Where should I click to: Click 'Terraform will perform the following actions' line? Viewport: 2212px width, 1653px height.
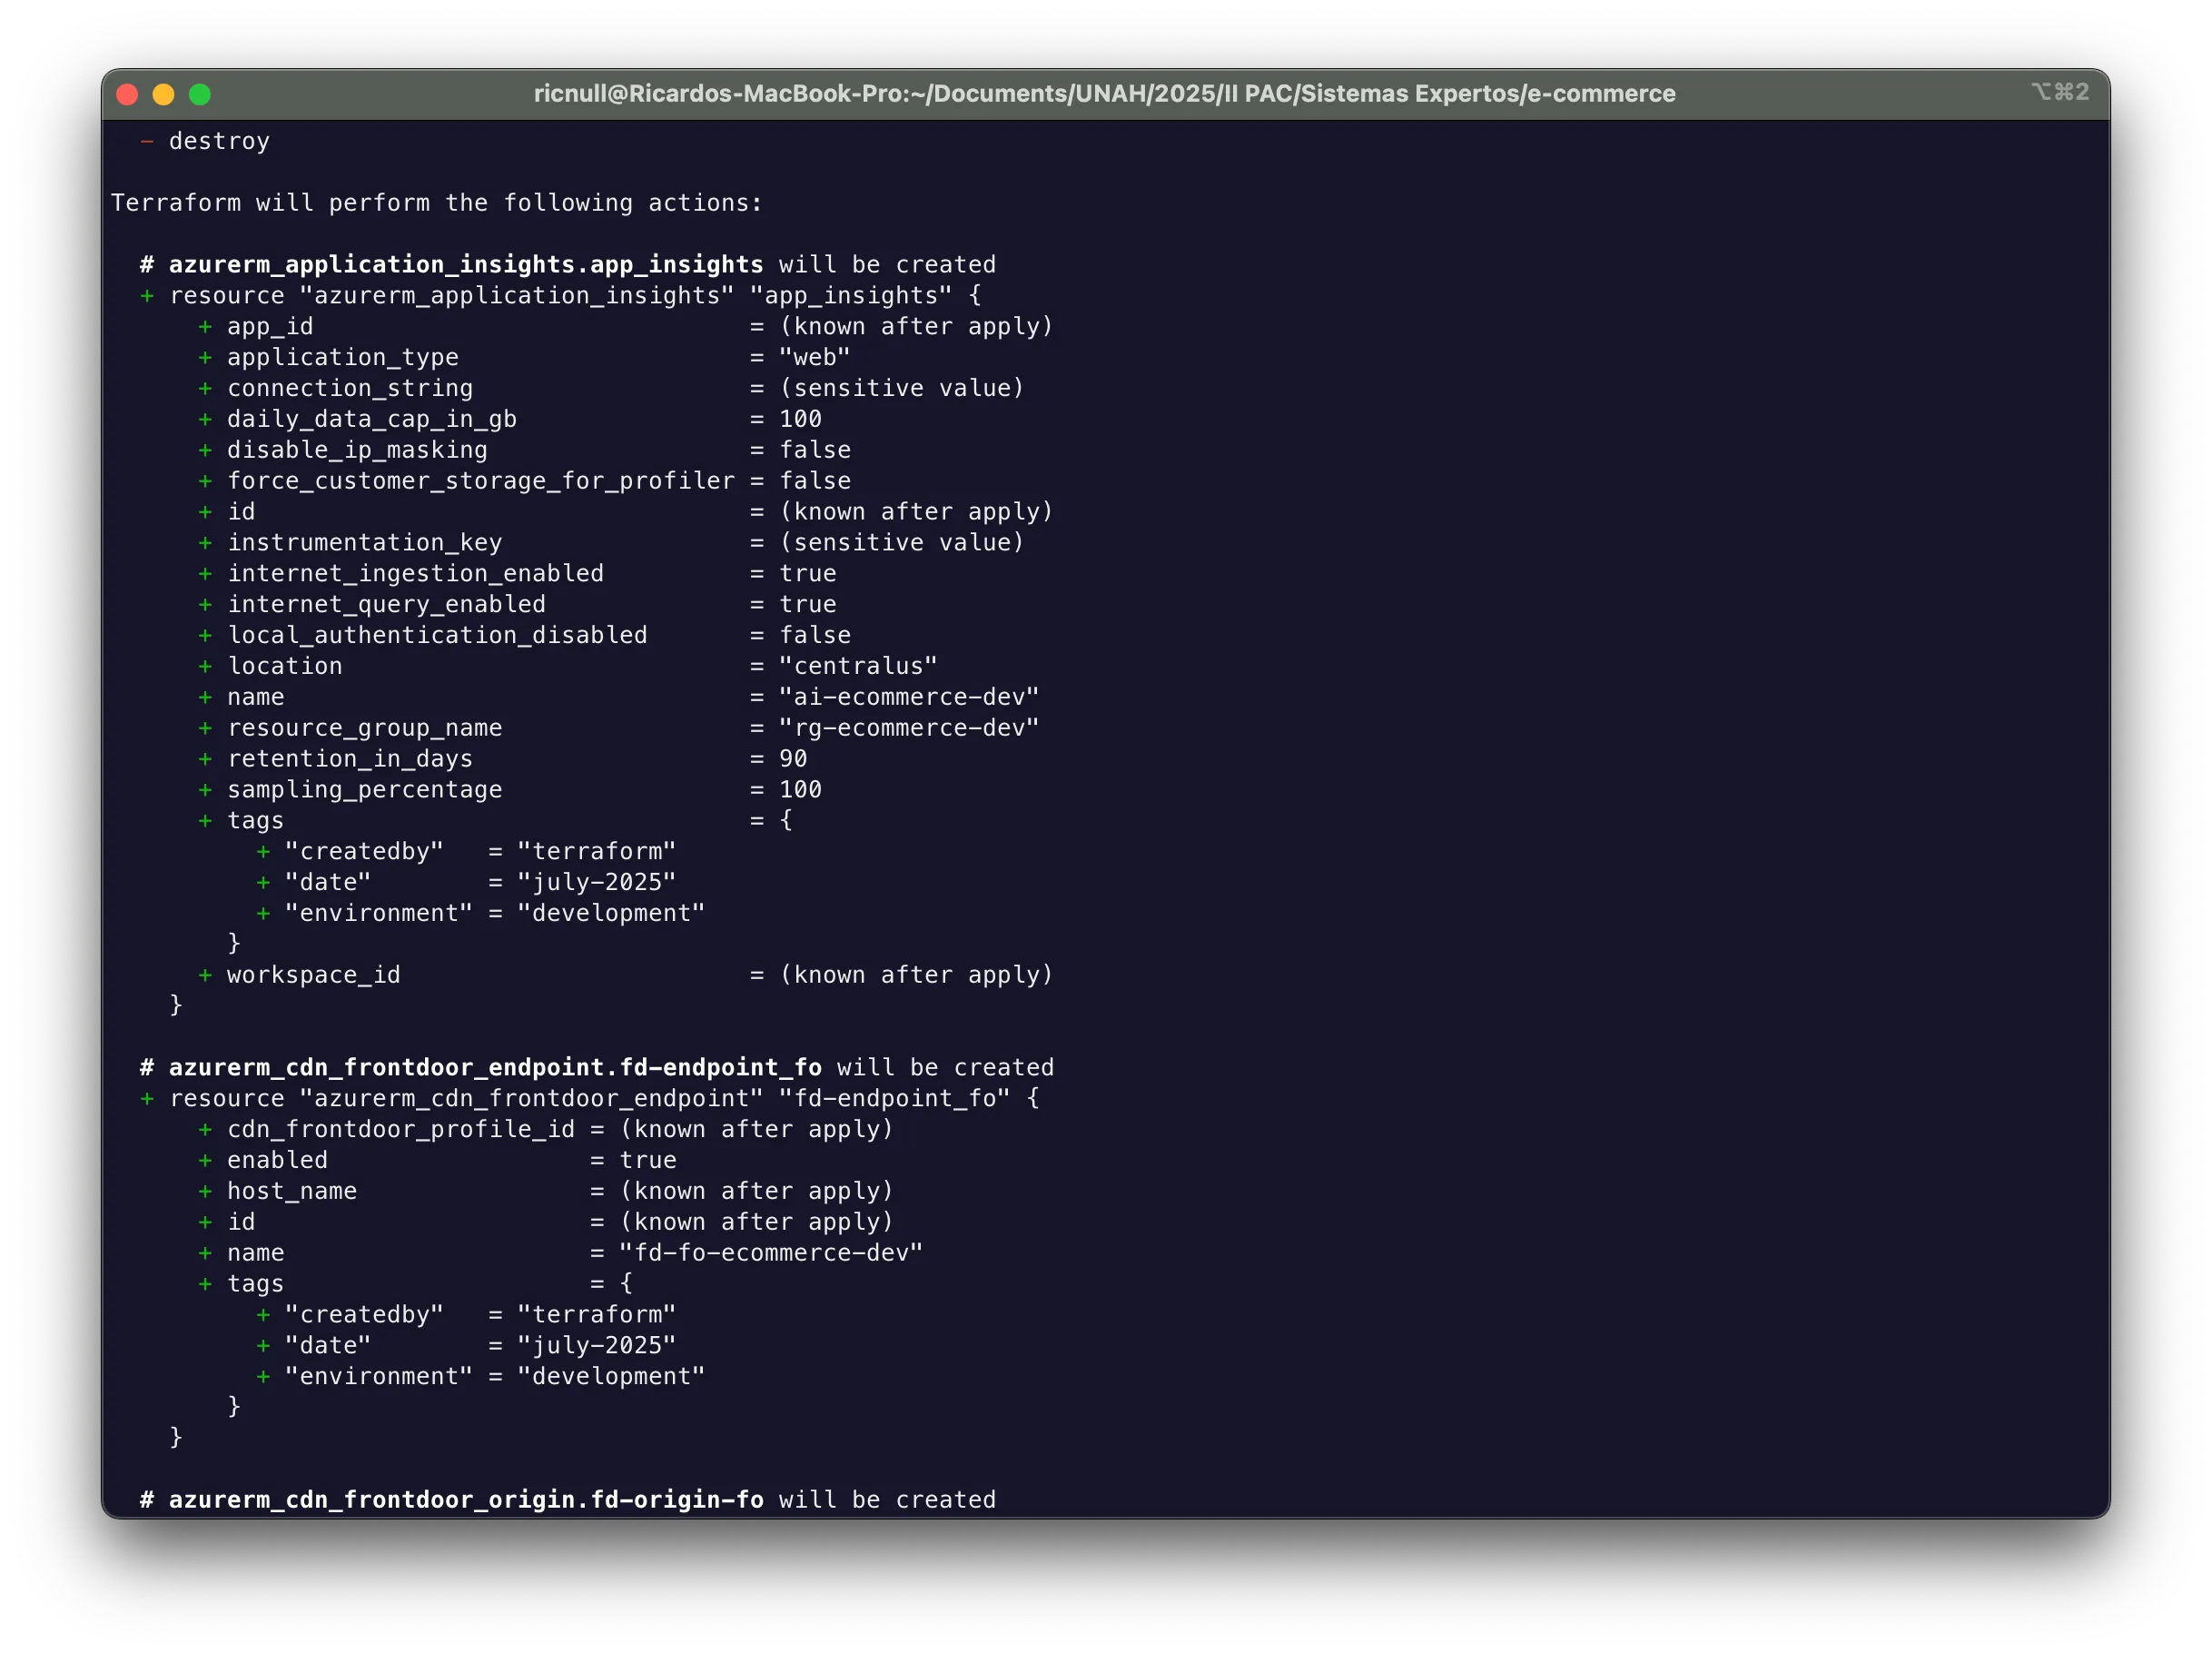(x=436, y=203)
